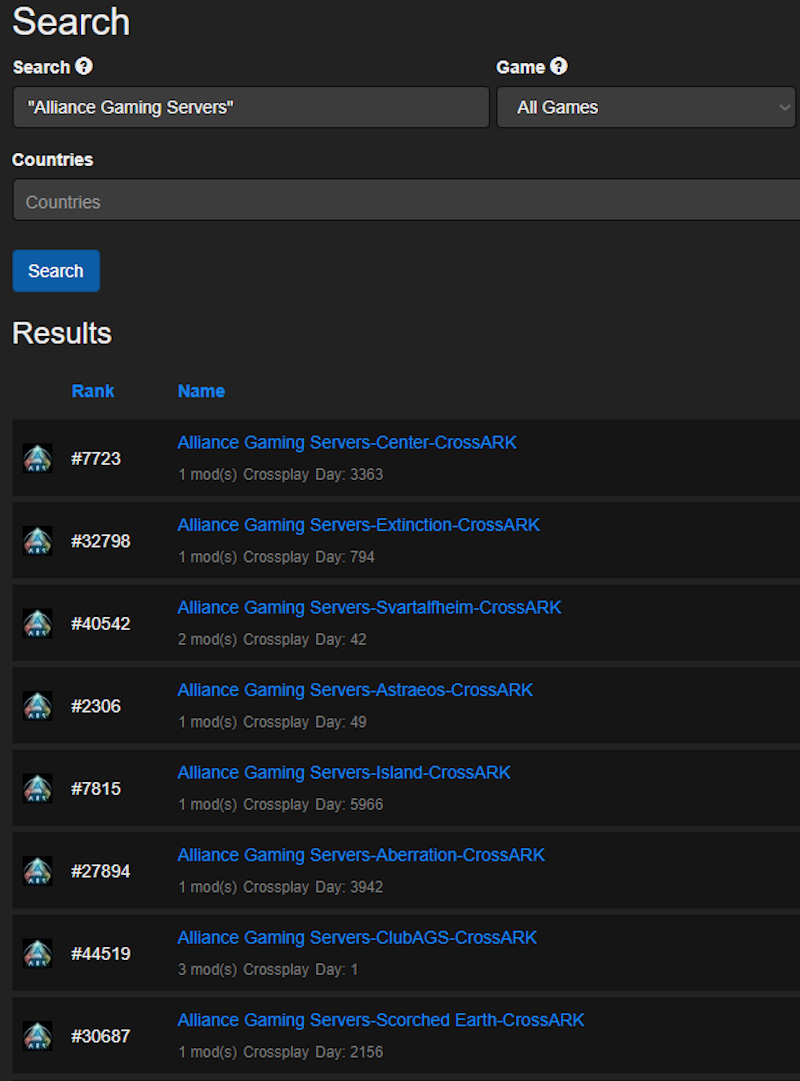Viewport: 800px width, 1081px height.
Task: Focus the search text field
Action: coord(251,107)
